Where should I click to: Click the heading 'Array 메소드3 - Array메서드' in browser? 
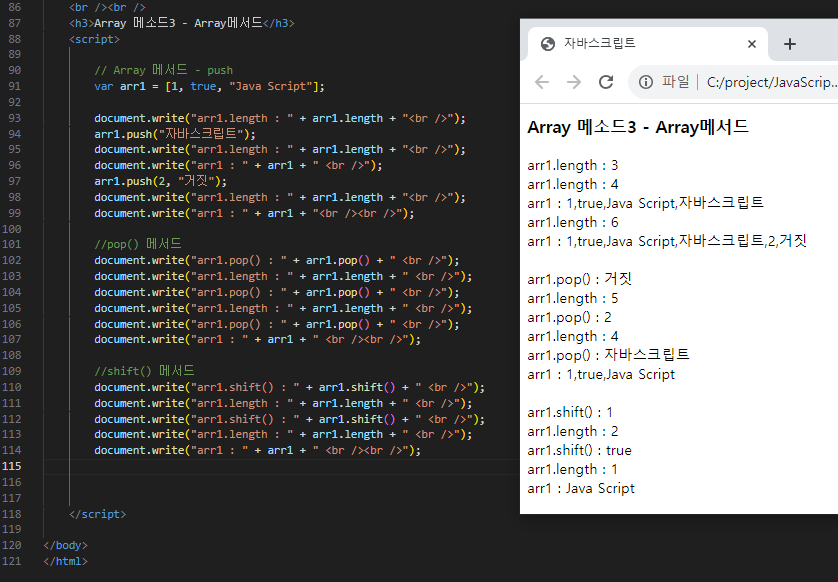pos(638,127)
